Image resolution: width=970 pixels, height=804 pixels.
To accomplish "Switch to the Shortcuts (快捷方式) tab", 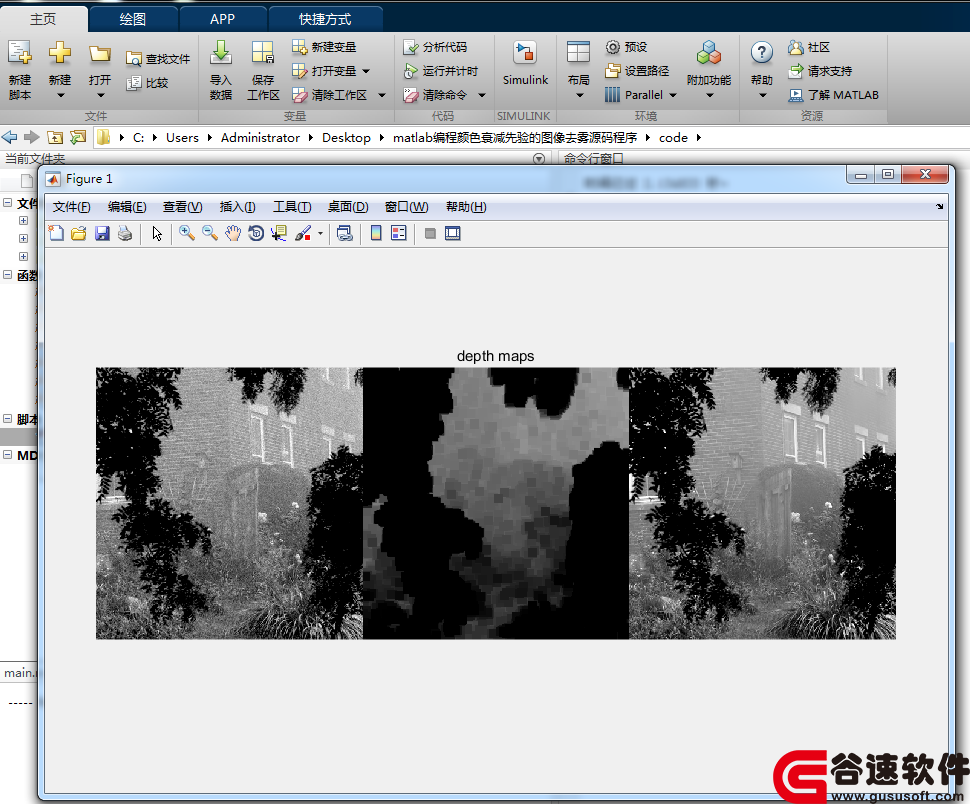I will coord(325,19).
